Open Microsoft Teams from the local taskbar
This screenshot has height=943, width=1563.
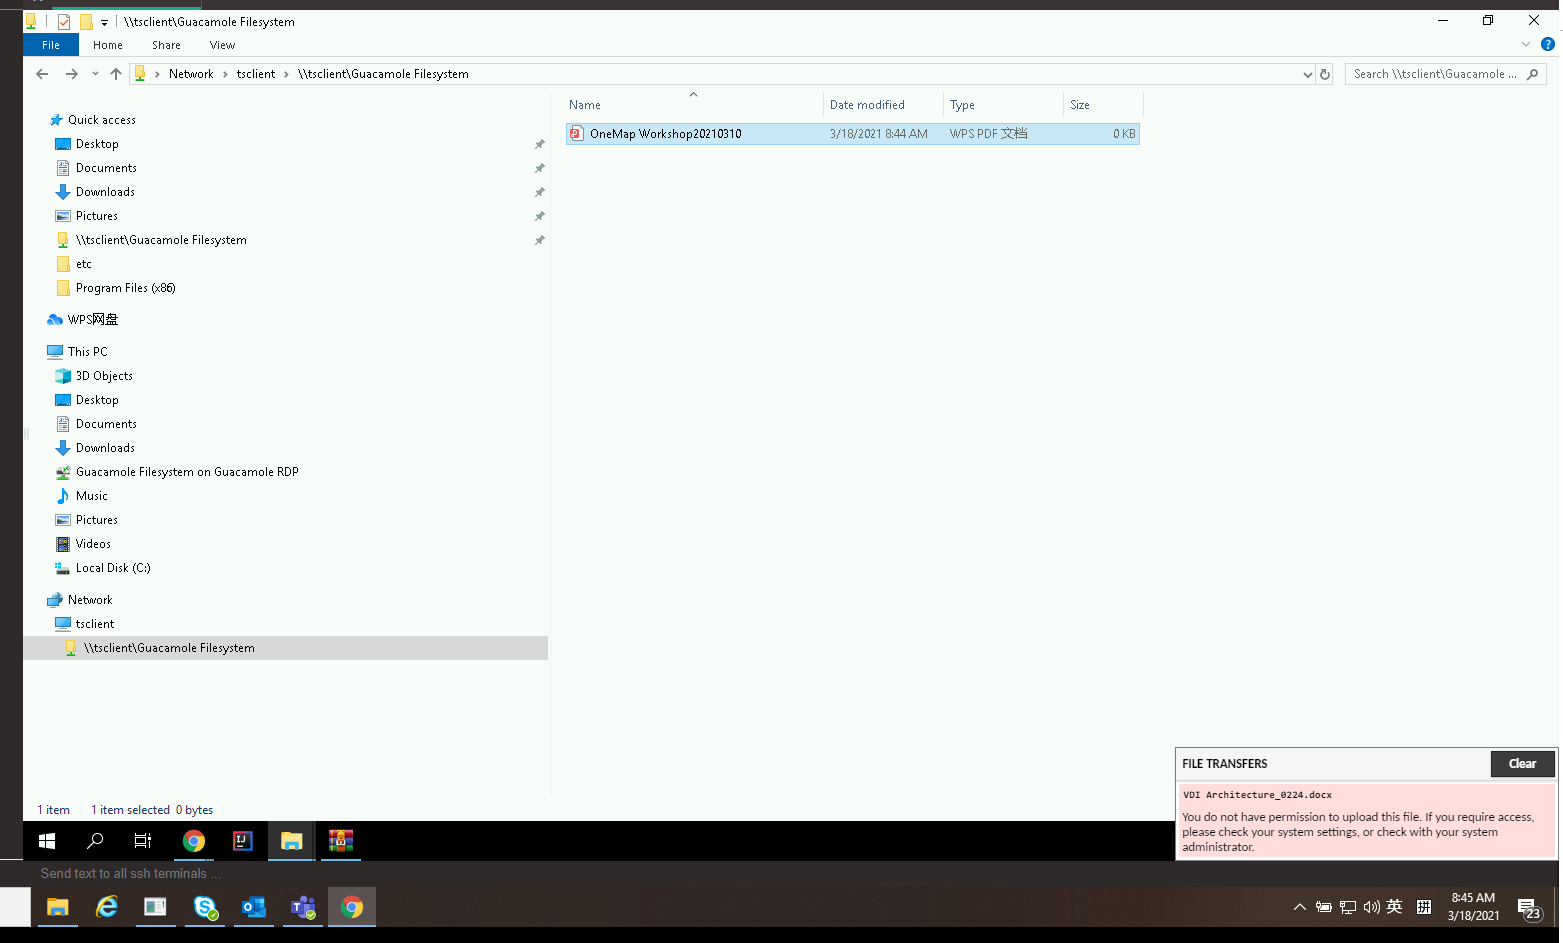pos(303,907)
